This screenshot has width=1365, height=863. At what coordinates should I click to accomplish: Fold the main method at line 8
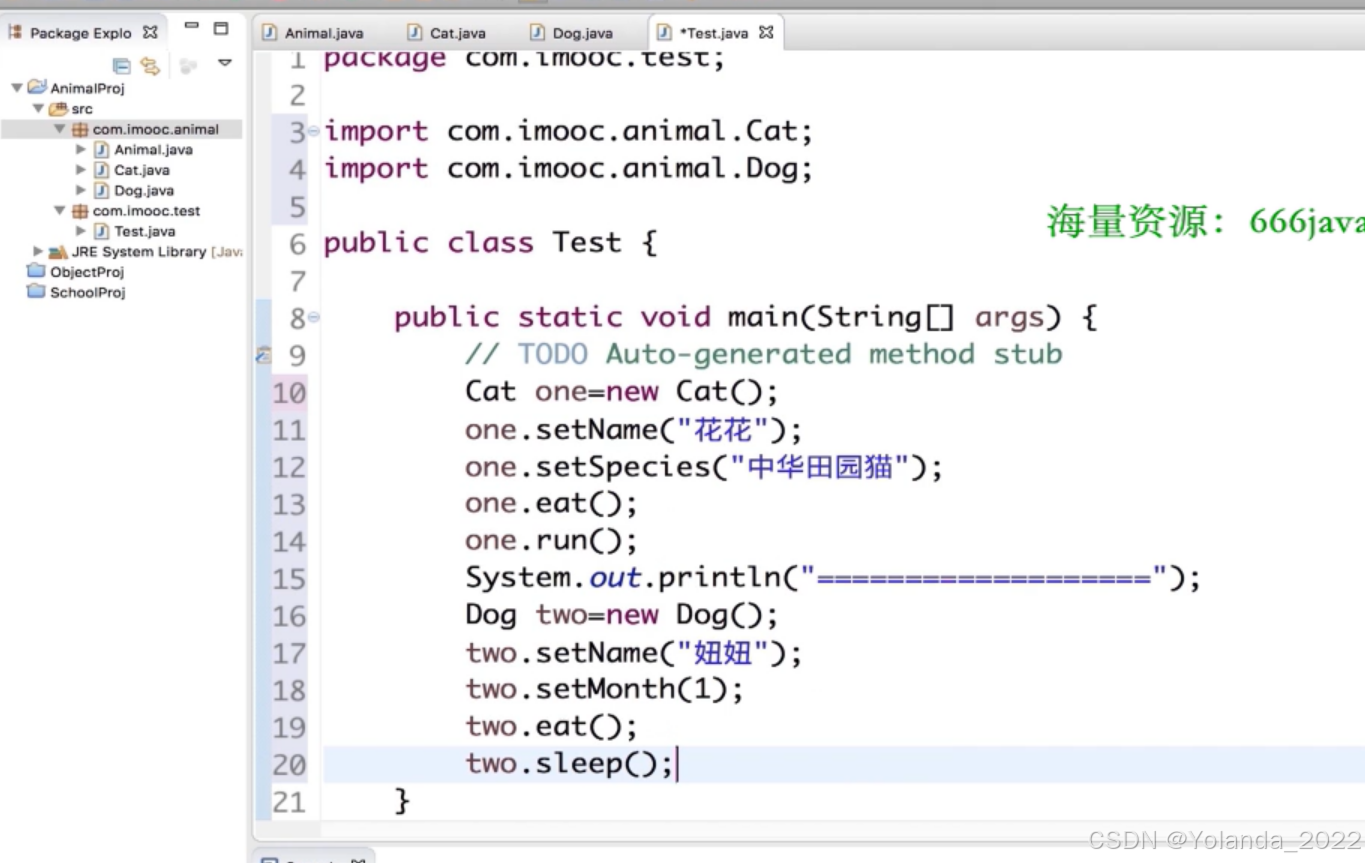[314, 317]
